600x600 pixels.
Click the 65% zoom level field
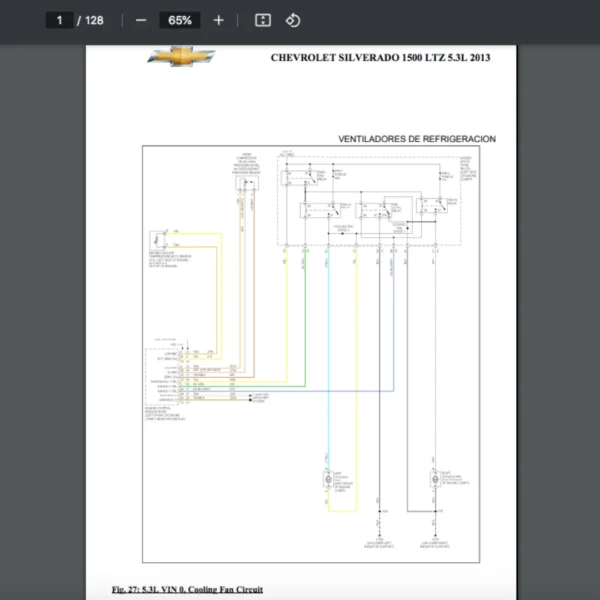[x=180, y=20]
